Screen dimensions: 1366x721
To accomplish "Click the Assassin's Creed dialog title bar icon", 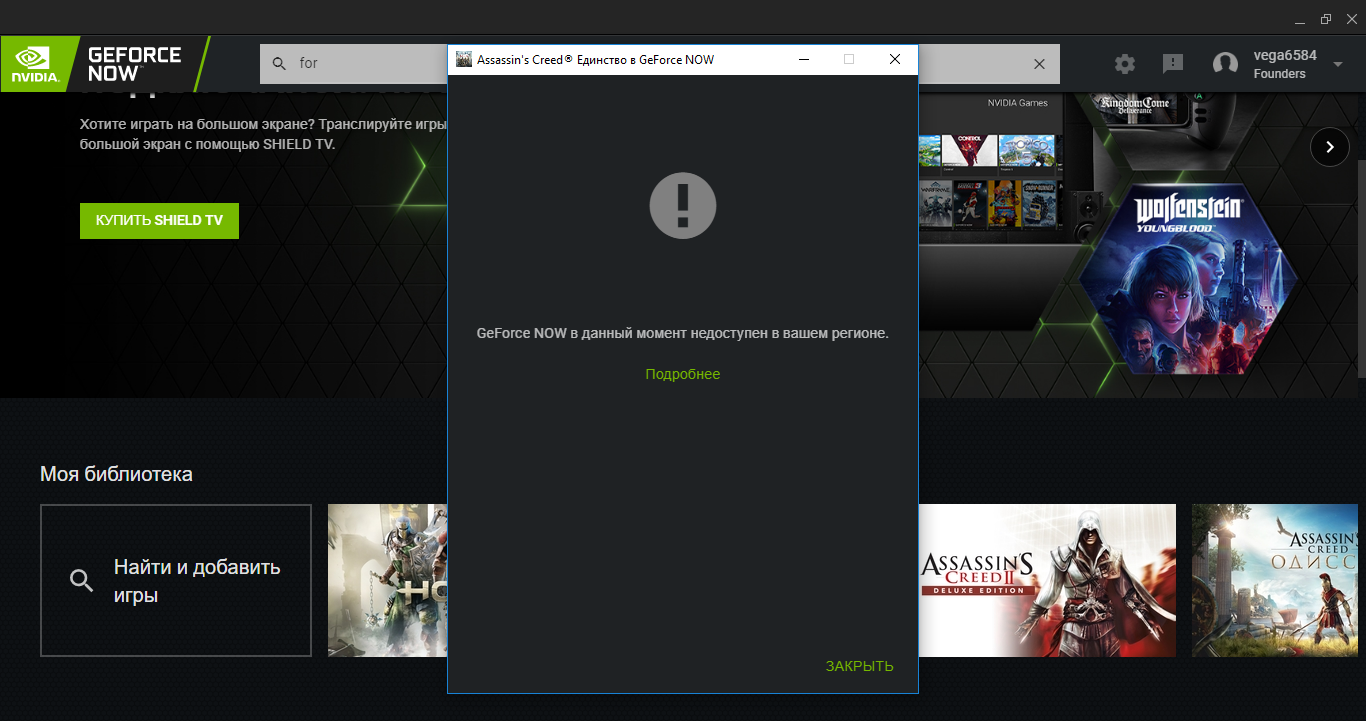I will (x=464, y=59).
